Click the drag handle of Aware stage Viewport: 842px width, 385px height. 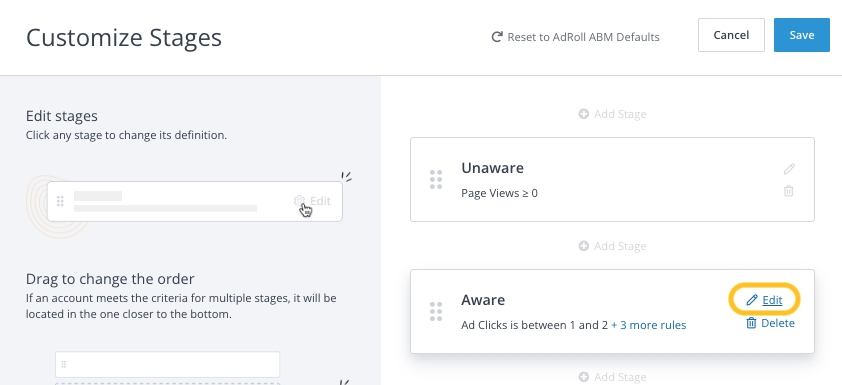[436, 311]
